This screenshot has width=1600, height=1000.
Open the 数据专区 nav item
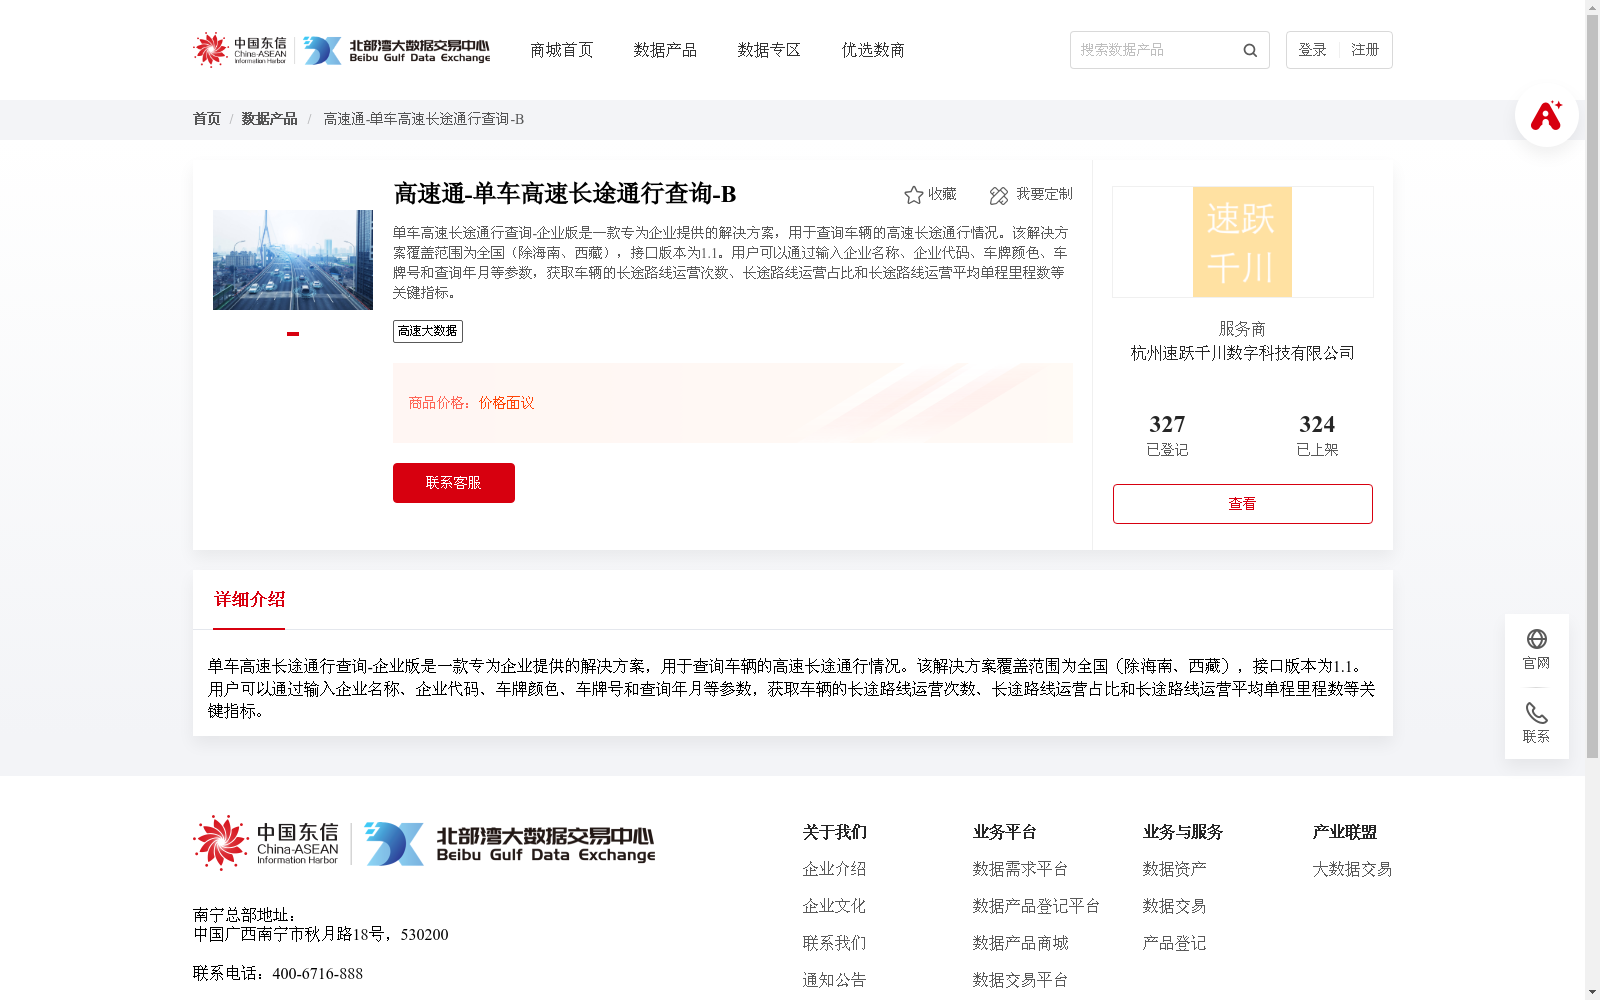(x=769, y=50)
